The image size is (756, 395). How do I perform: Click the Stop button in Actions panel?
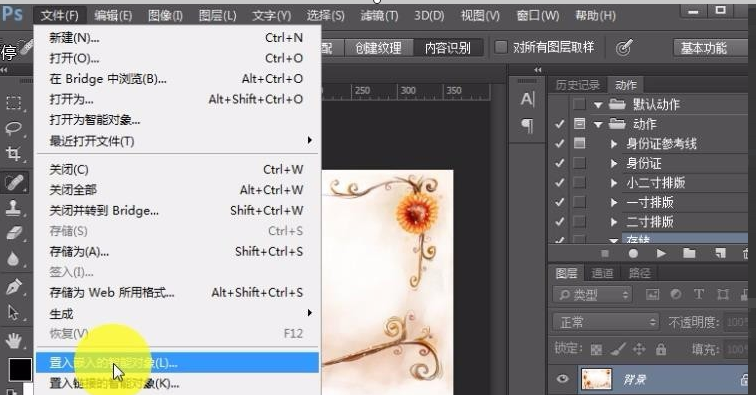coord(605,253)
